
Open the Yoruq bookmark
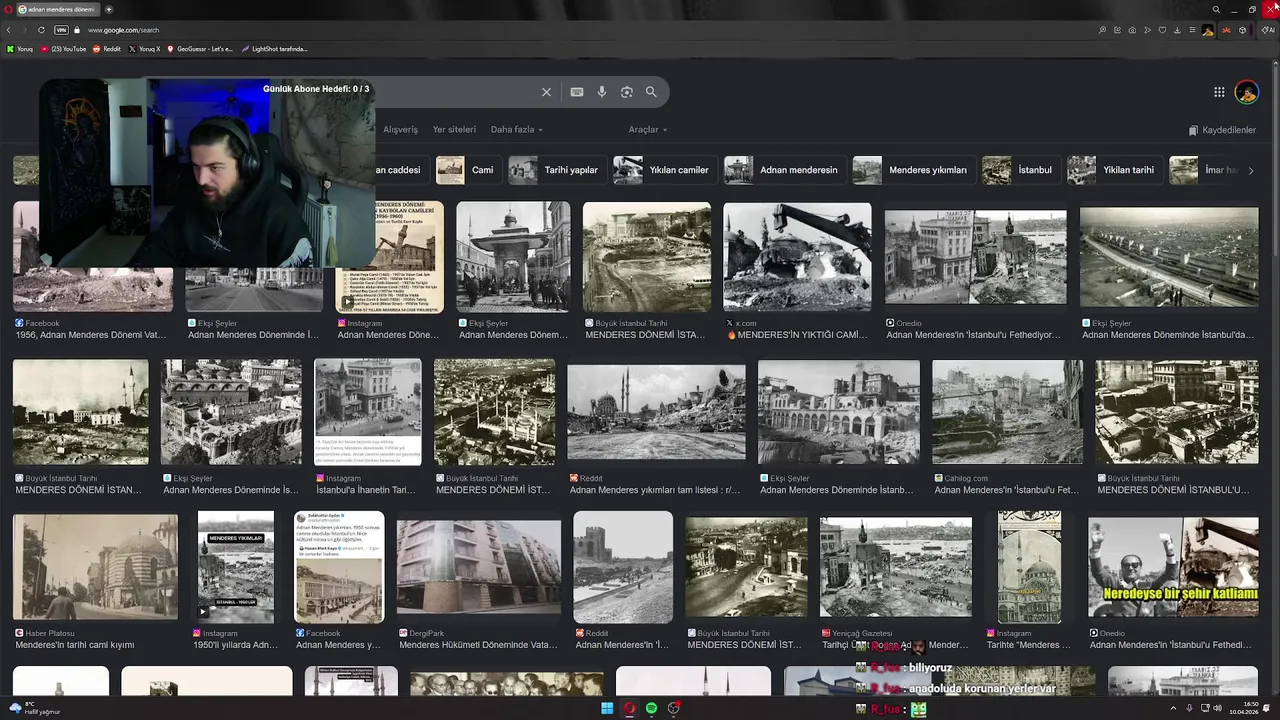pos(20,49)
